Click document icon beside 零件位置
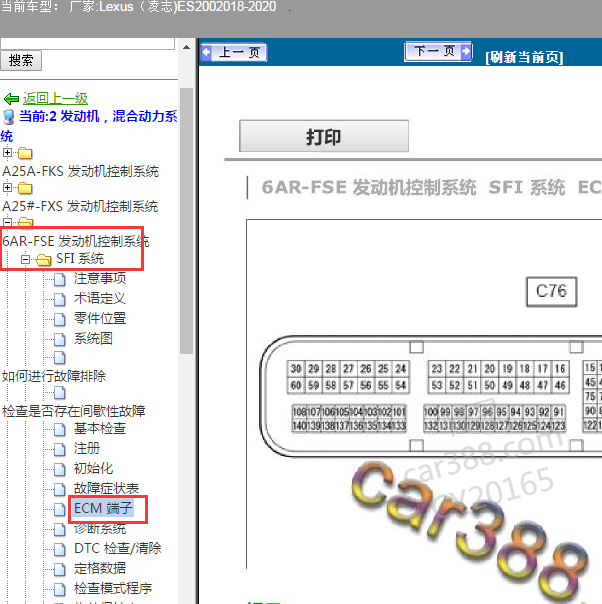 pyautogui.click(x=60, y=320)
